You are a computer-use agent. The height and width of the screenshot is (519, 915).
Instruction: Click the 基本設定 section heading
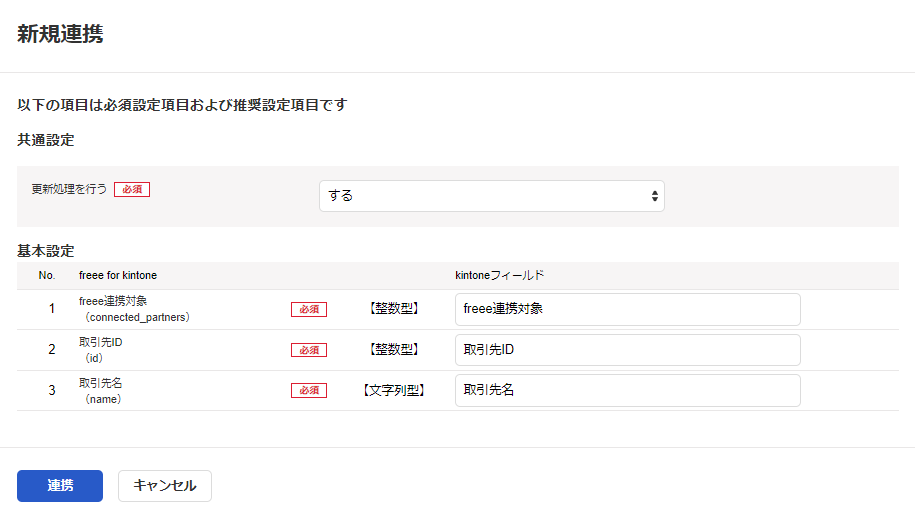46,251
